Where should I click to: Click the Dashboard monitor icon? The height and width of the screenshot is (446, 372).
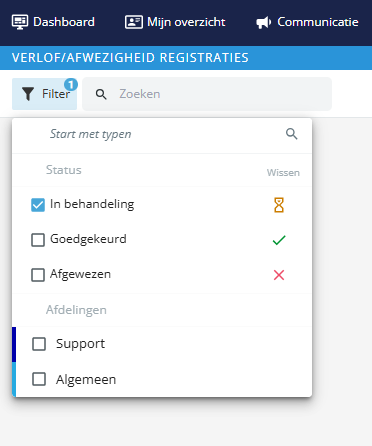pos(20,22)
